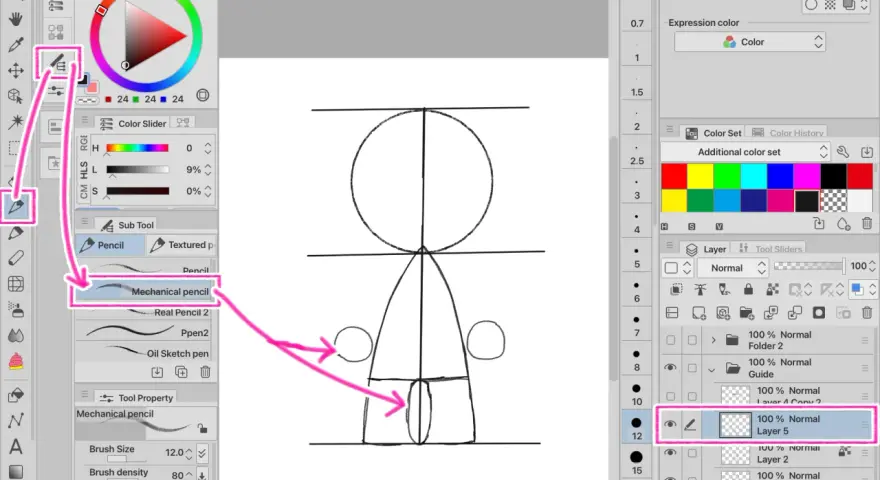The width and height of the screenshot is (880, 480).
Task: Create a new layer folder
Action: [x=746, y=313]
